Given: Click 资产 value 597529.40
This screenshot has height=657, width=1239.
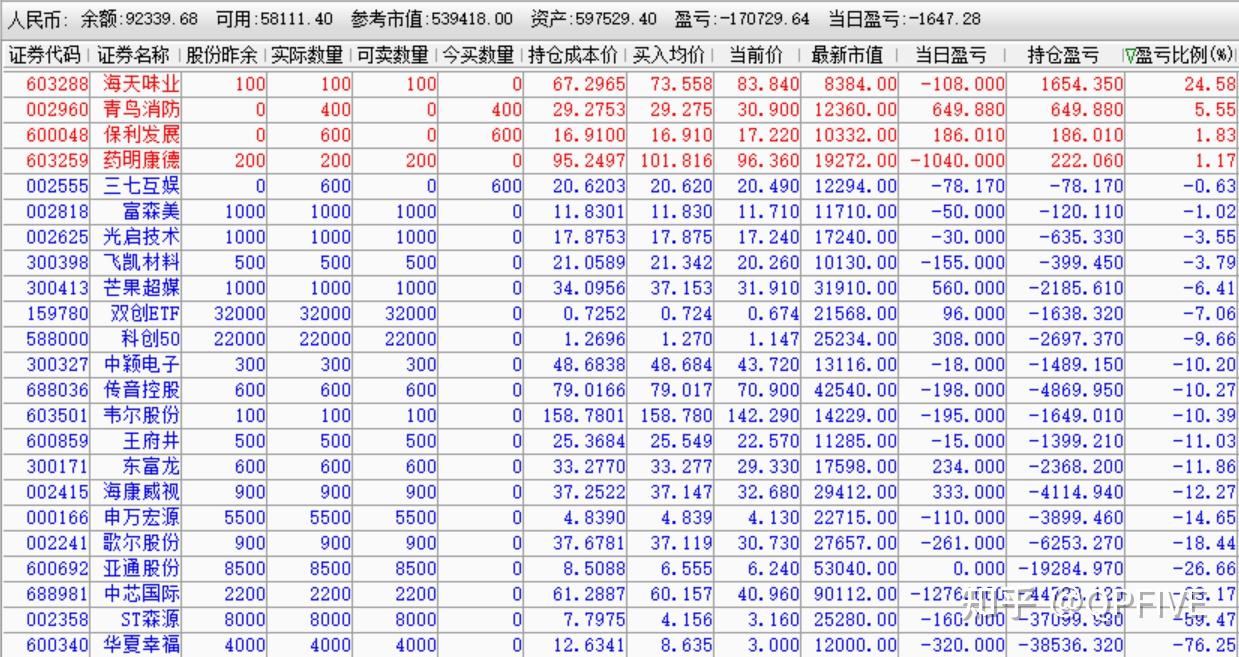Looking at the screenshot, I should (614, 19).
